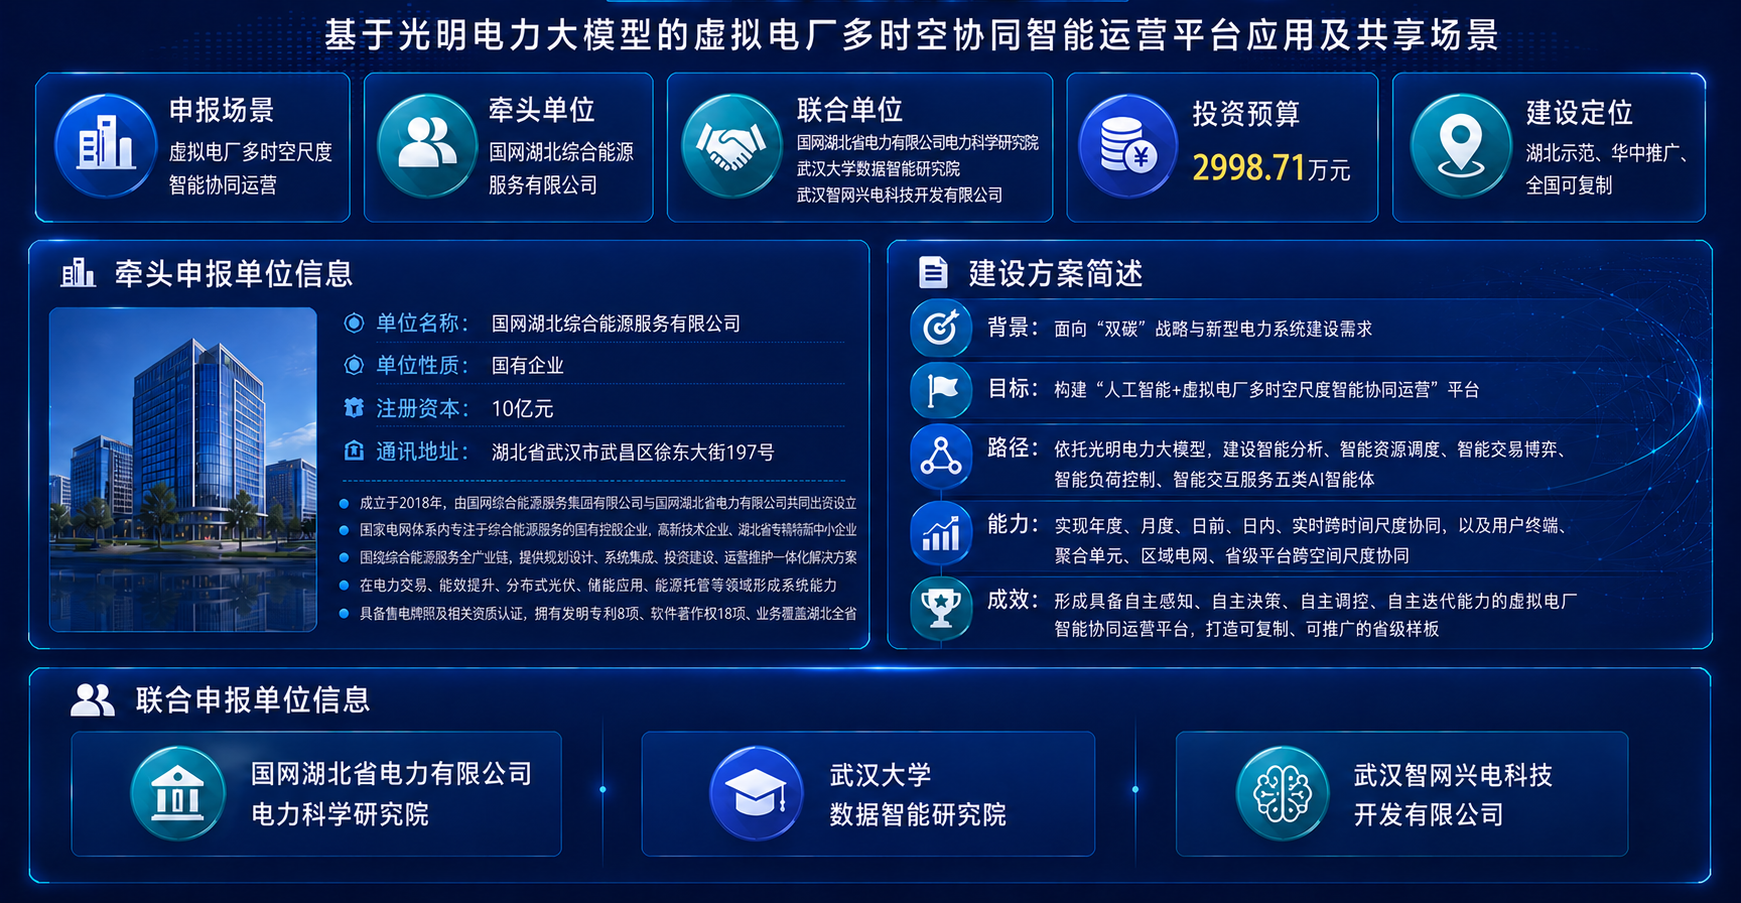The width and height of the screenshot is (1741, 903).
Task: Click the 目标 flag icon
Action: (941, 389)
